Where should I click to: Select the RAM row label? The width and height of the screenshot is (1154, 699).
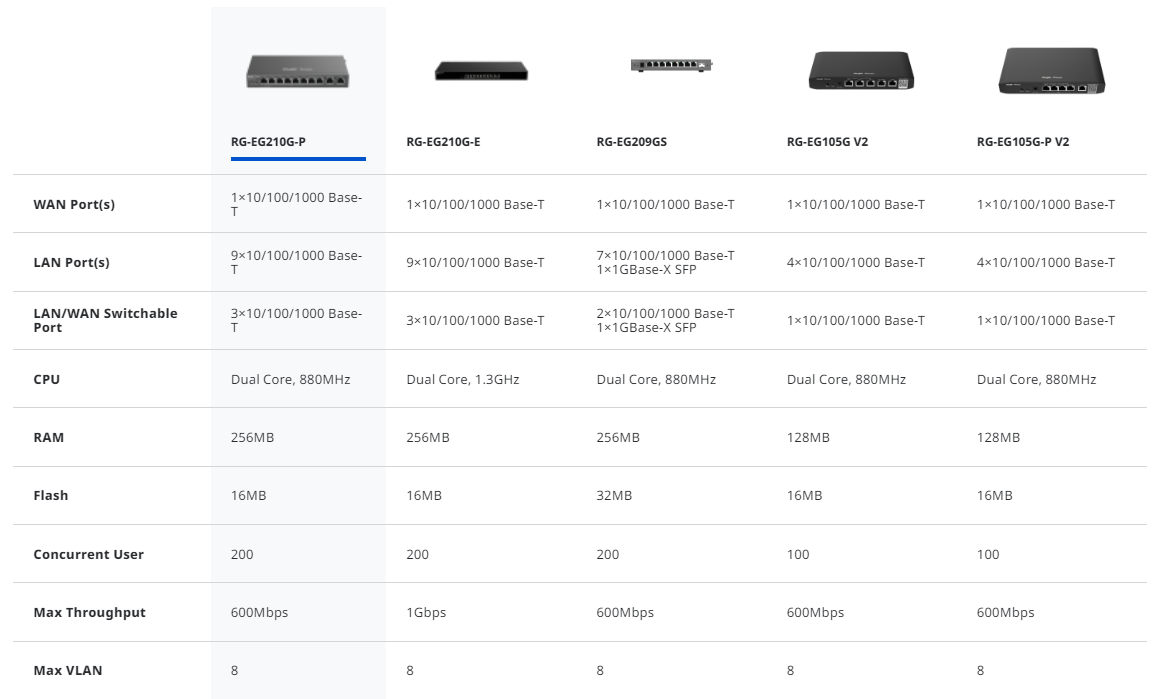[x=48, y=438]
